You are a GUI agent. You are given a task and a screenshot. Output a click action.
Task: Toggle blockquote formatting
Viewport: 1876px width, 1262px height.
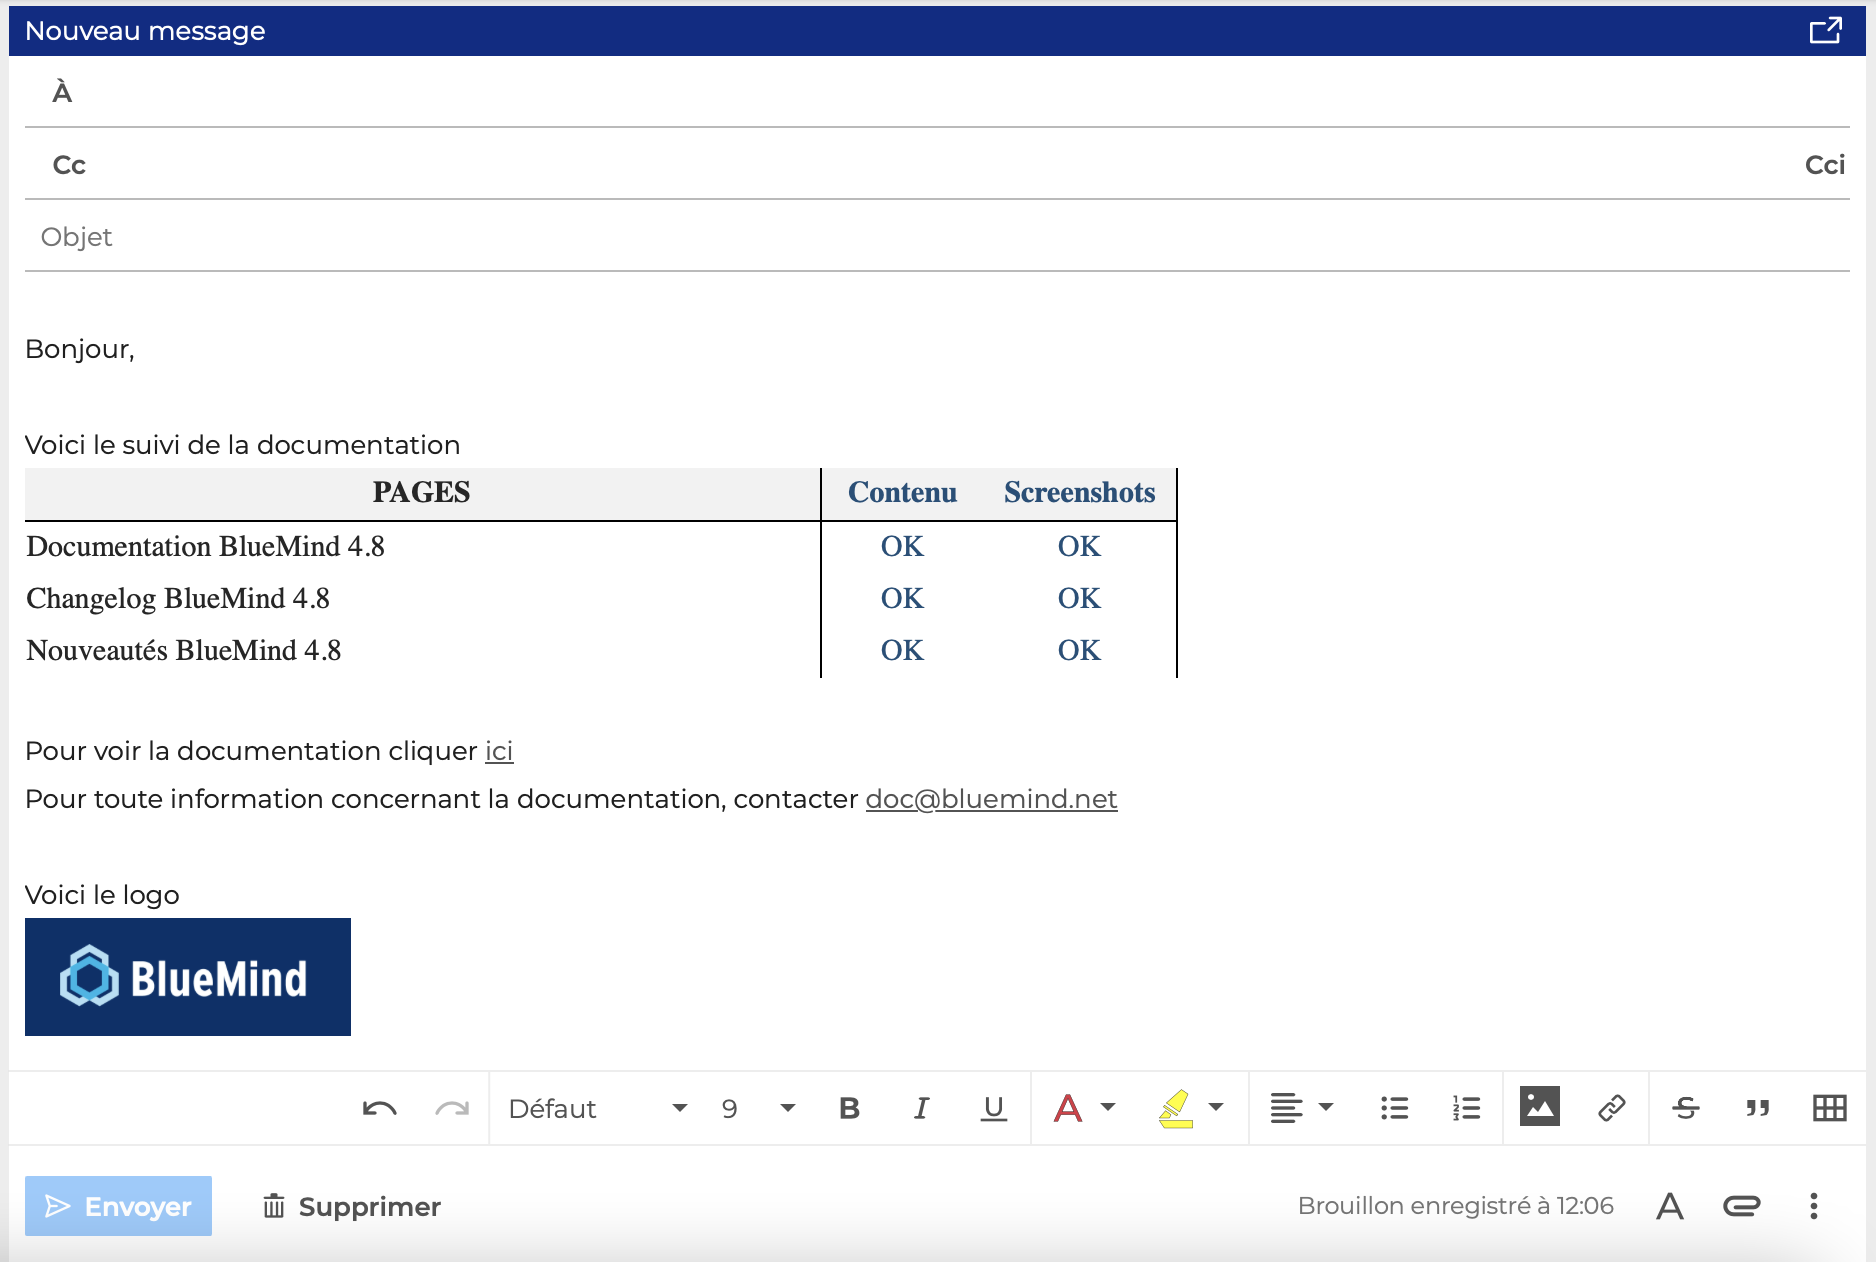[x=1758, y=1108]
